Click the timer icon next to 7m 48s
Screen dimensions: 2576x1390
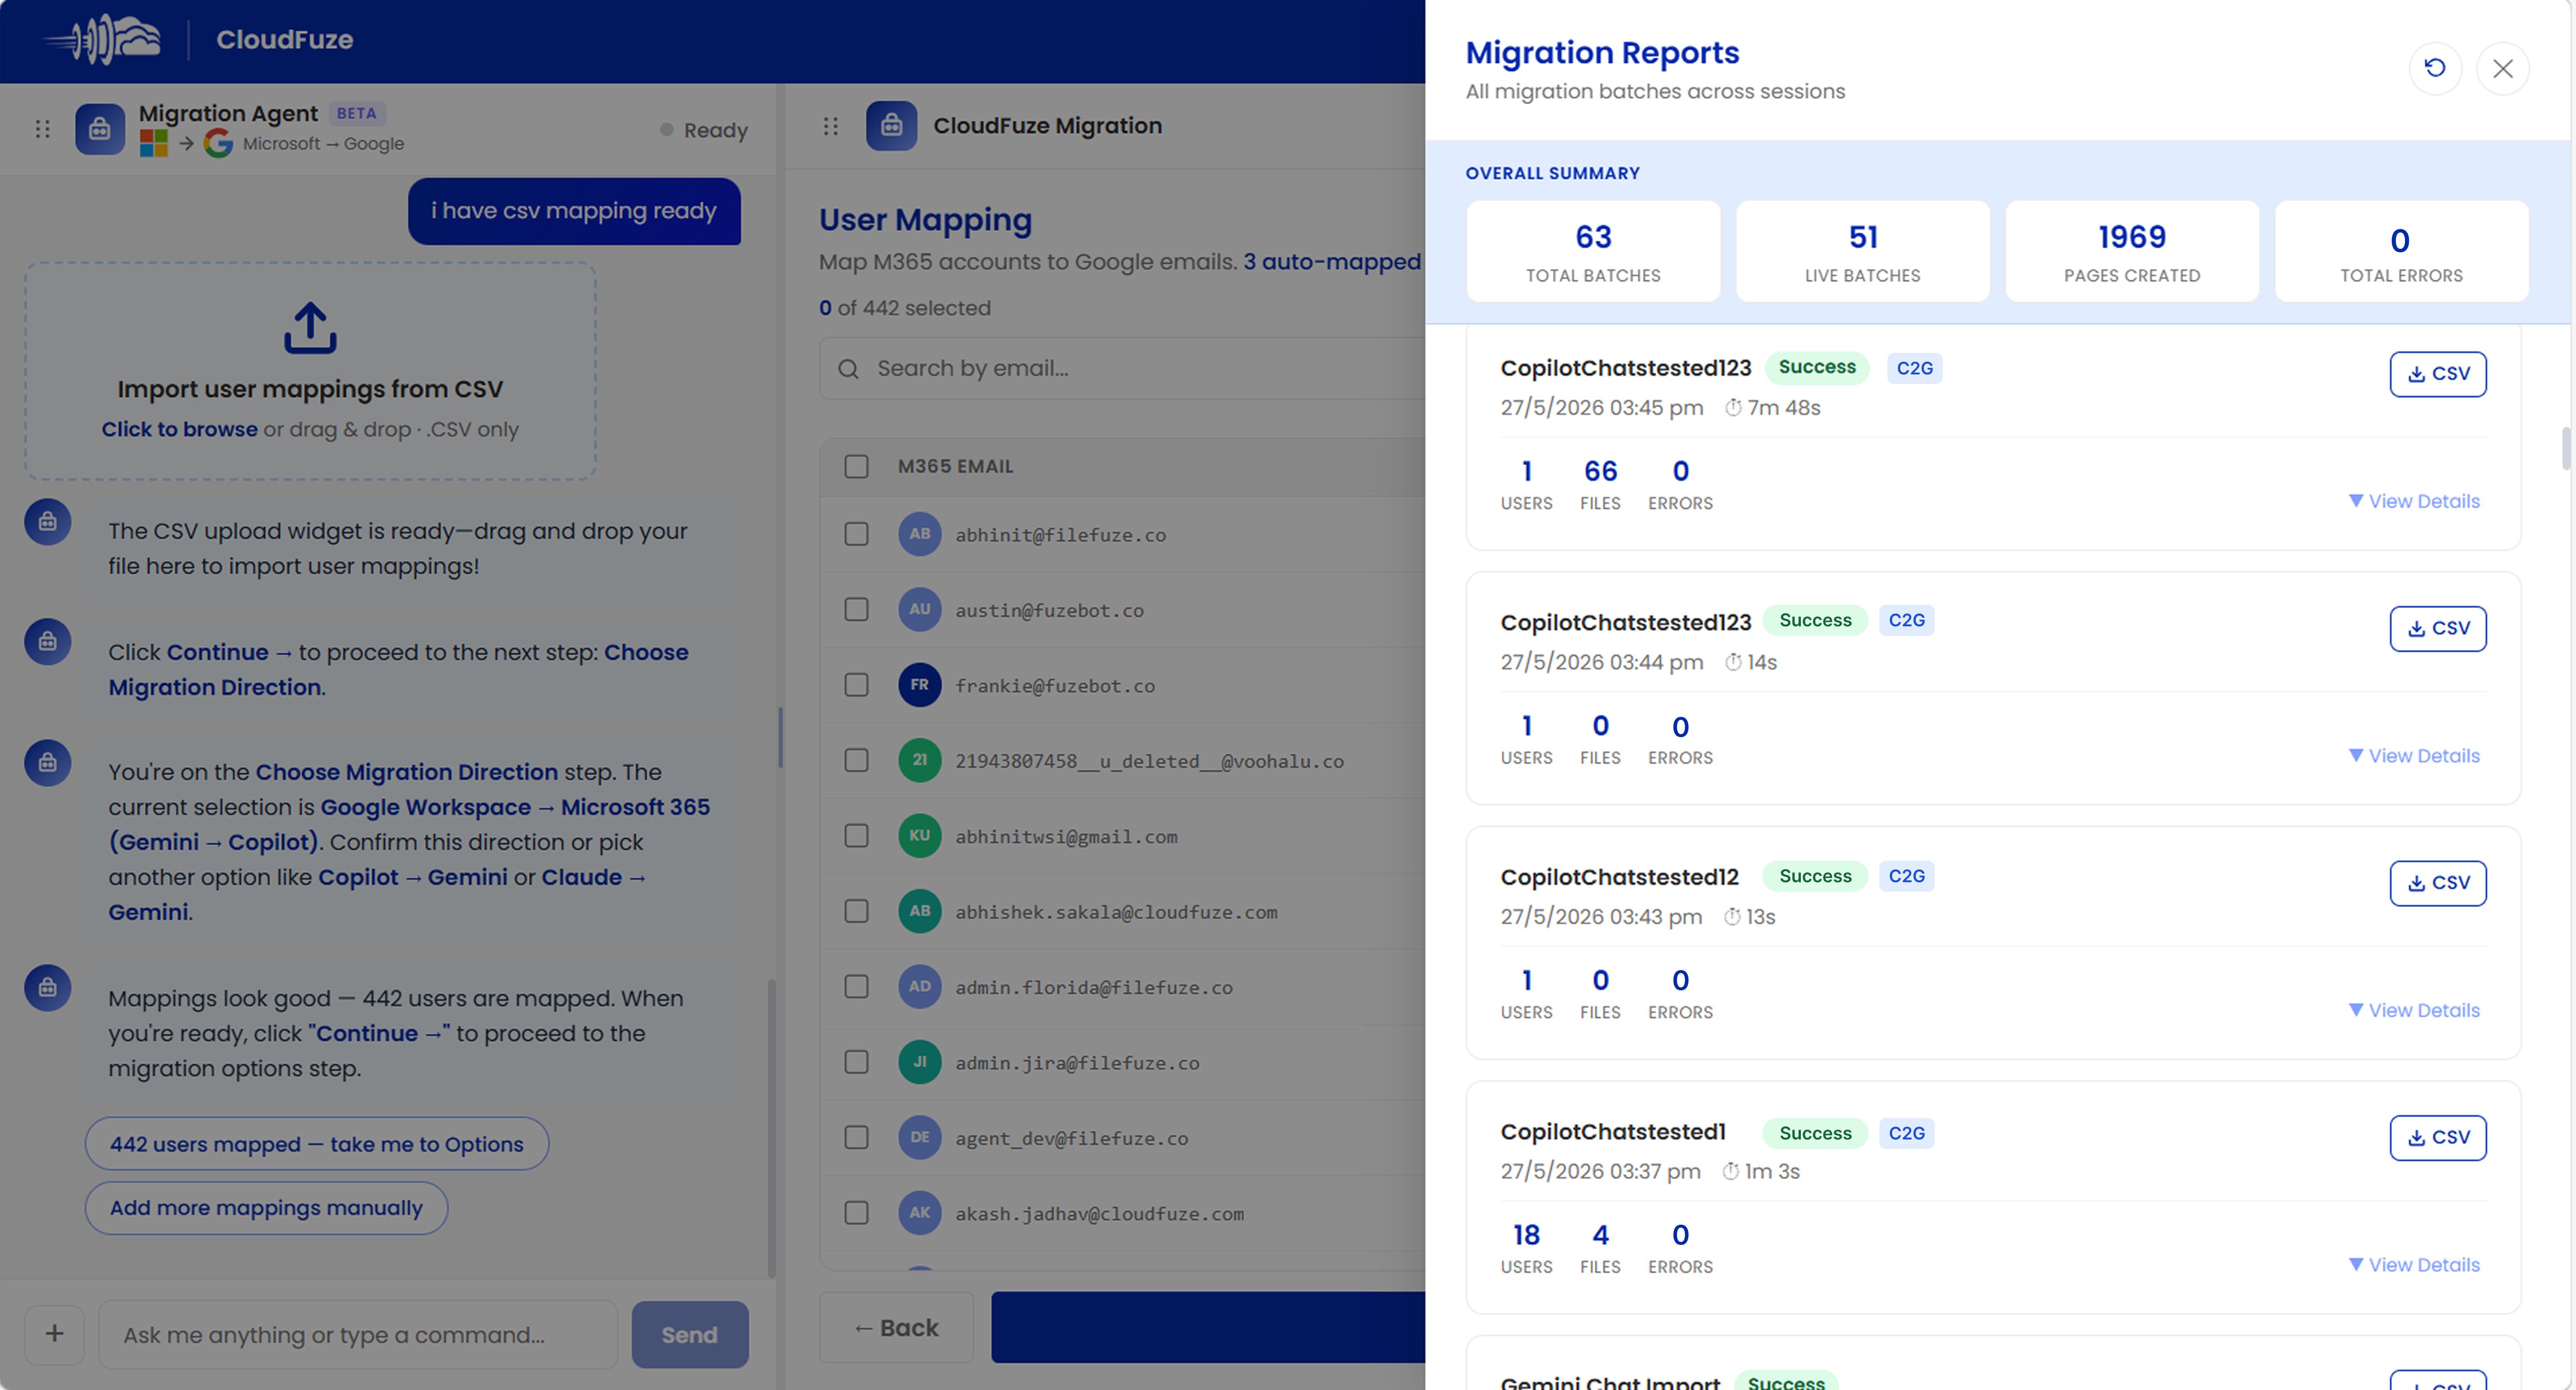(x=1733, y=408)
